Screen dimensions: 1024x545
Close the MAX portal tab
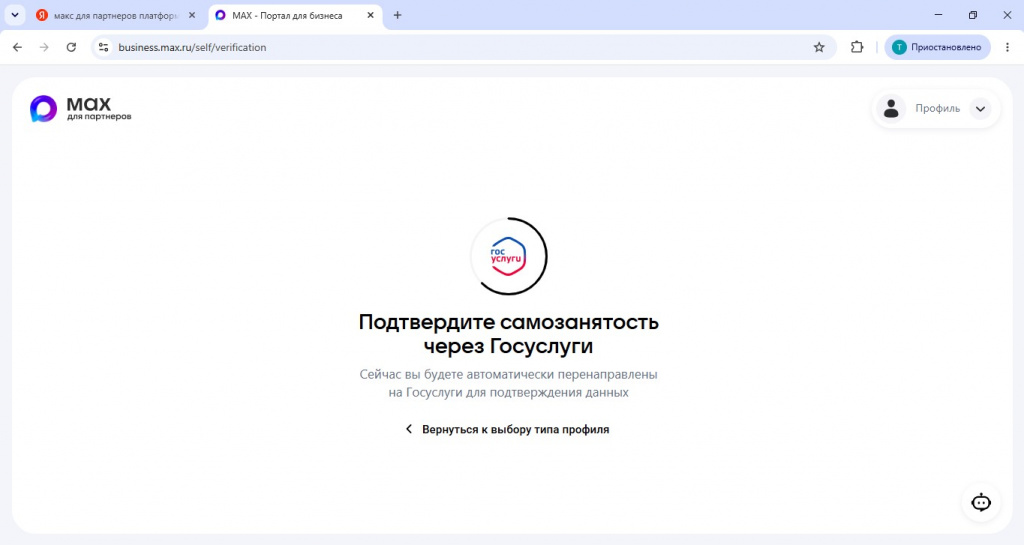[370, 15]
